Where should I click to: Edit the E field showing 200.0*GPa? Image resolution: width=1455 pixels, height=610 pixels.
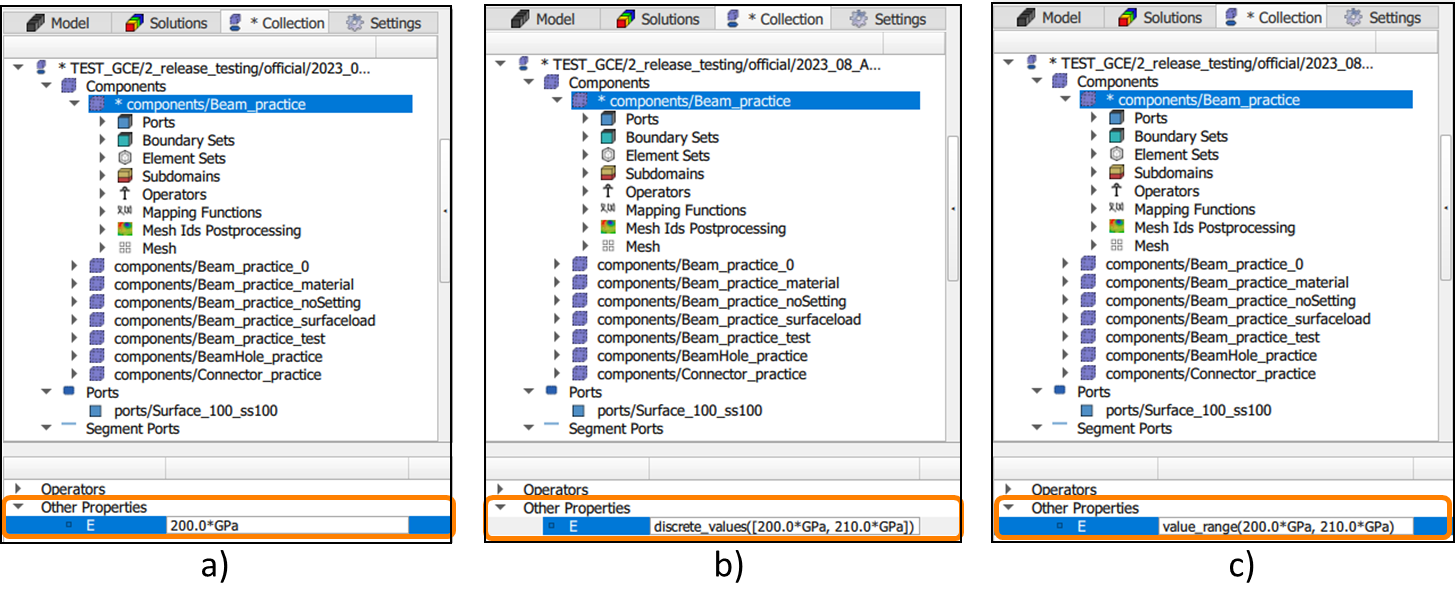click(x=288, y=525)
